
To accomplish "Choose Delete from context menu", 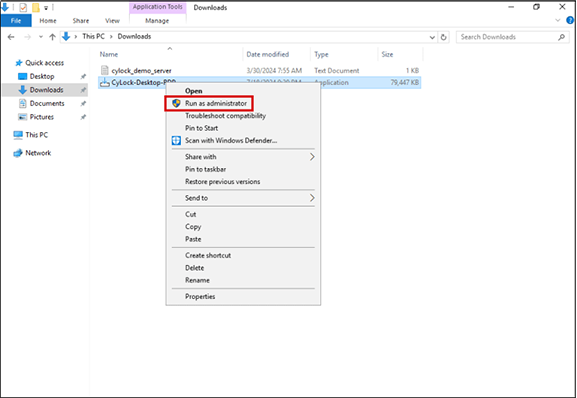I will (x=194, y=268).
